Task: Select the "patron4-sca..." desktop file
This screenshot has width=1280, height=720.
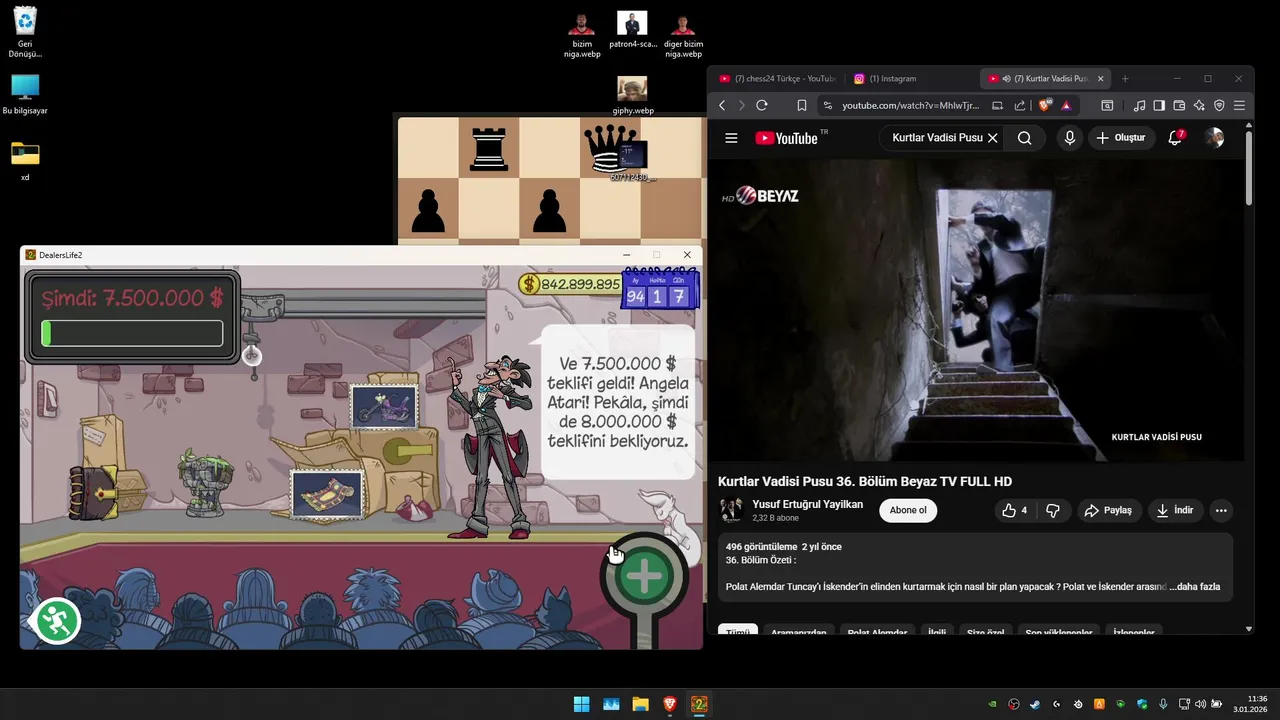Action: click(632, 30)
